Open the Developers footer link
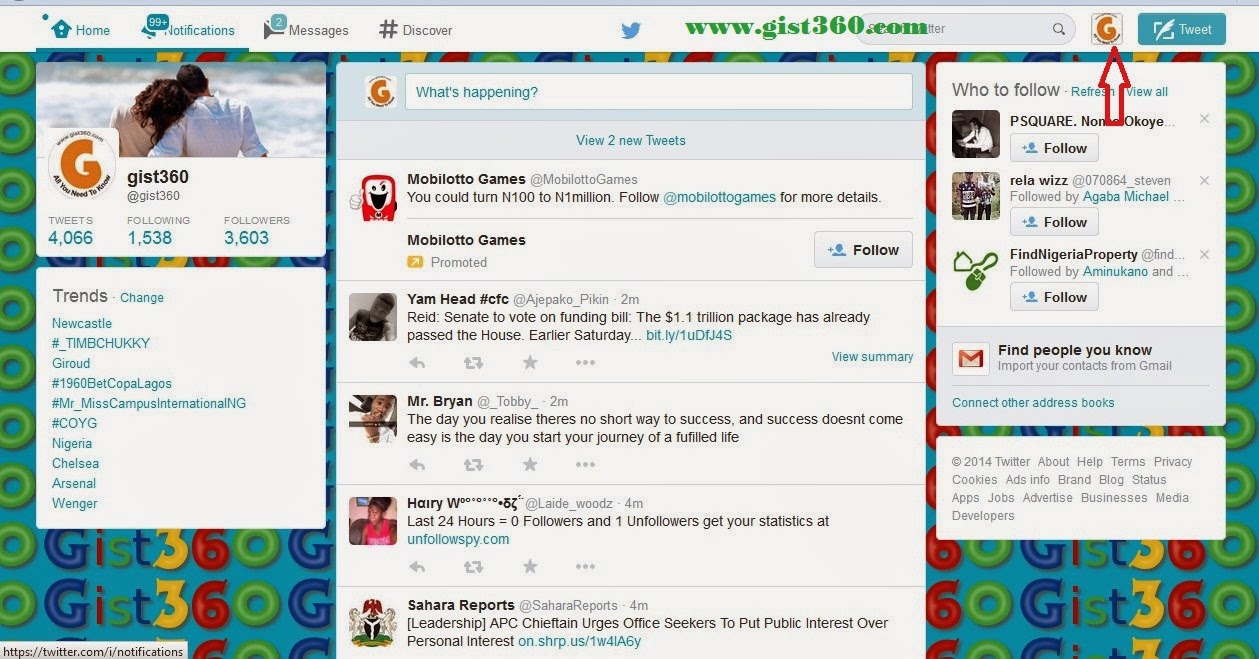Image resolution: width=1259 pixels, height=659 pixels. tap(983, 516)
